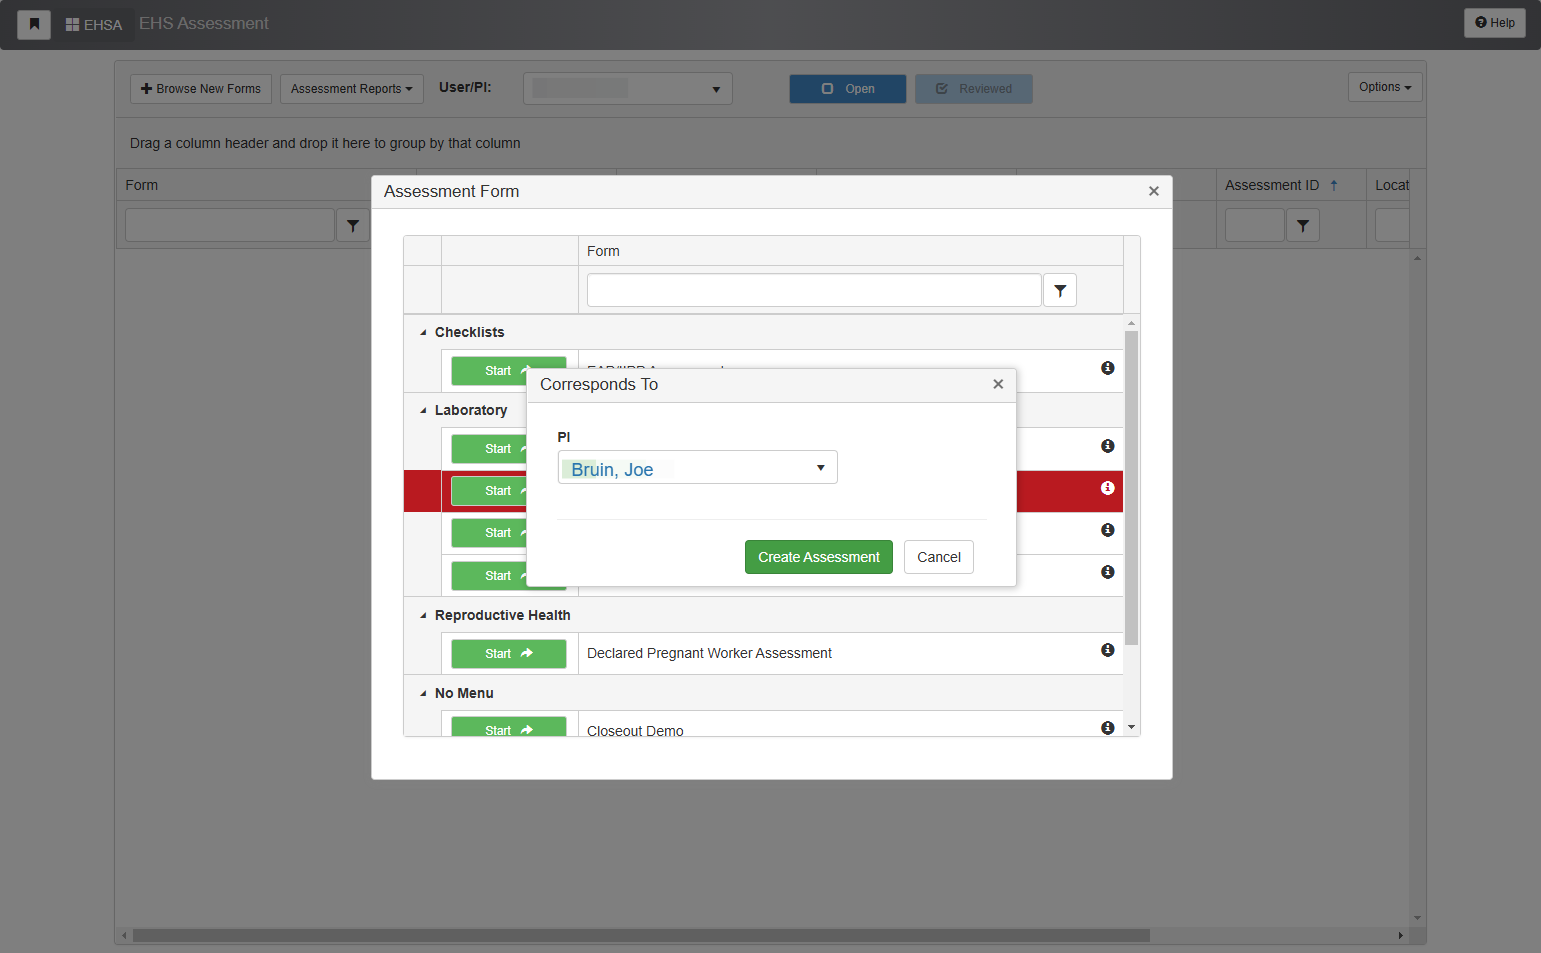Click the Form column header in background grid
This screenshot has width=1541, height=953.
[x=142, y=185]
